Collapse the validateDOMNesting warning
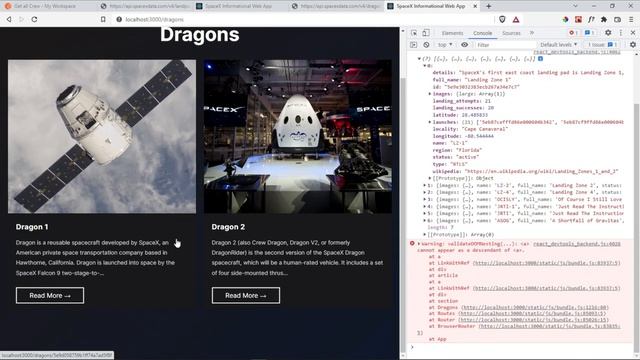Image resolution: width=640 pixels, height=360 pixels. (x=419, y=244)
